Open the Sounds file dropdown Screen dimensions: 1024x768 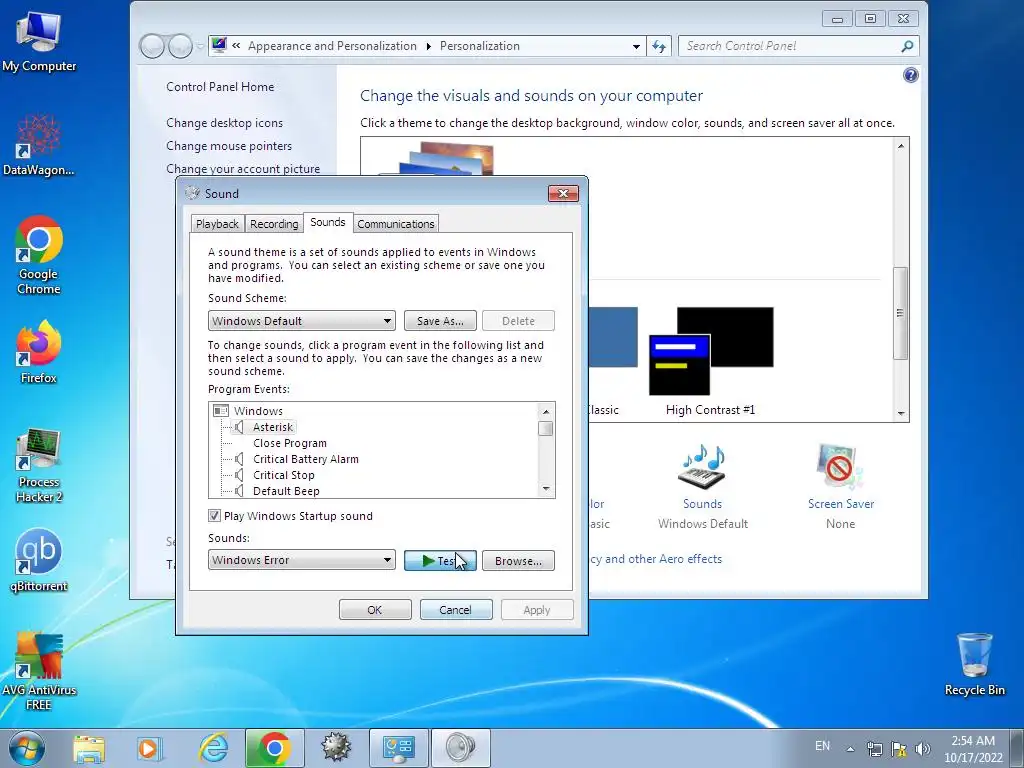pos(302,560)
